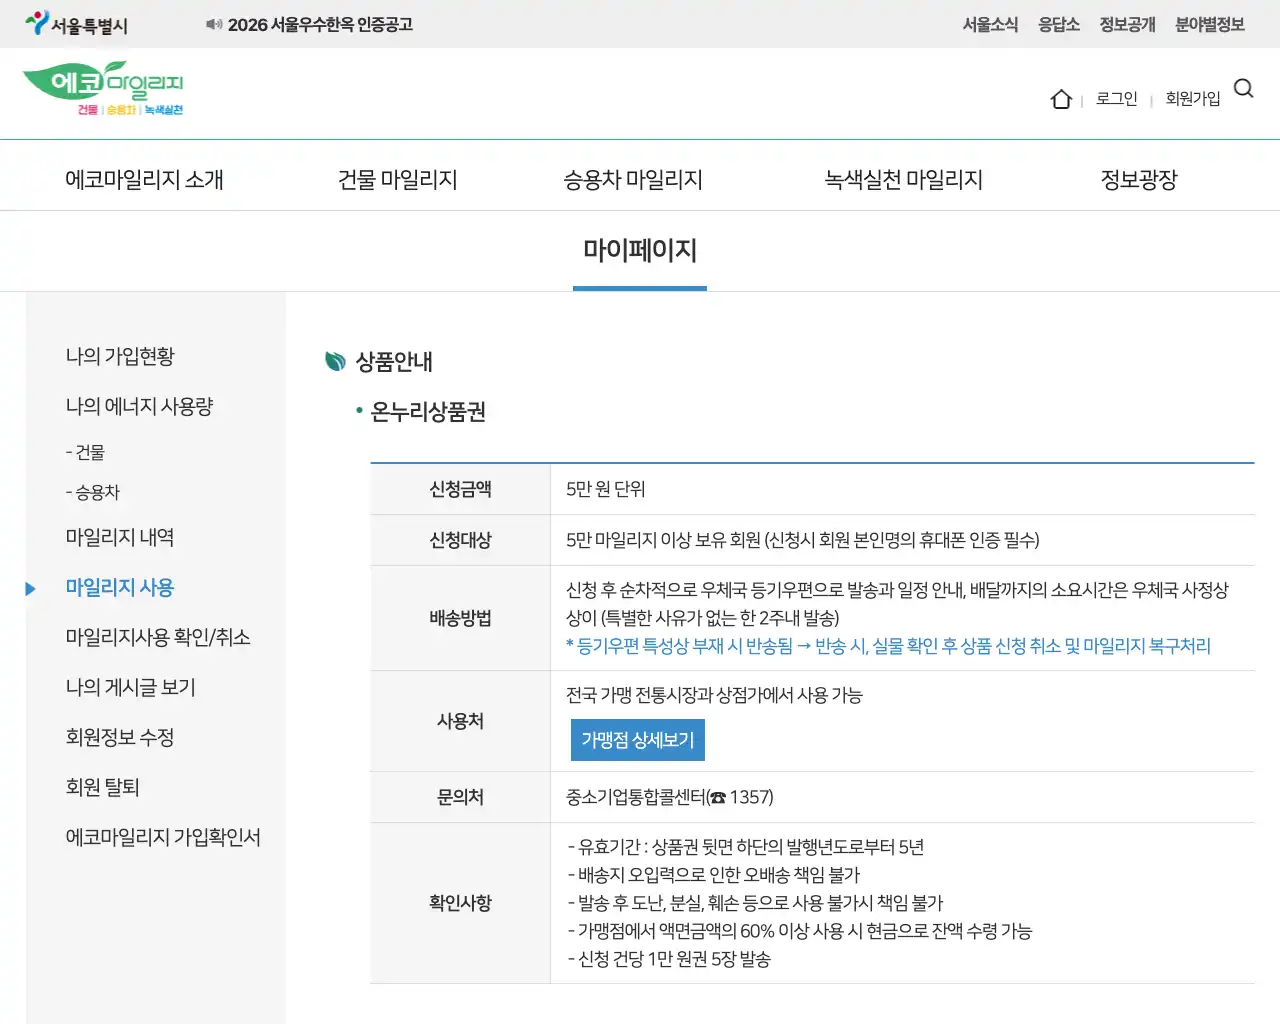This screenshot has height=1024, width=1280.
Task: Click the 중소기업통합콜센터 1357 contact text
Action: pyautogui.click(x=670, y=797)
